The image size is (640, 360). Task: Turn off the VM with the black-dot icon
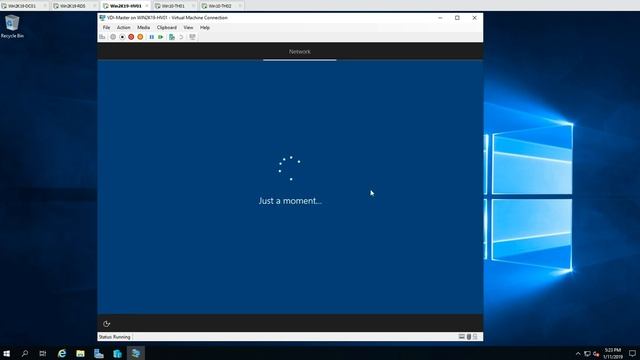pos(122,37)
